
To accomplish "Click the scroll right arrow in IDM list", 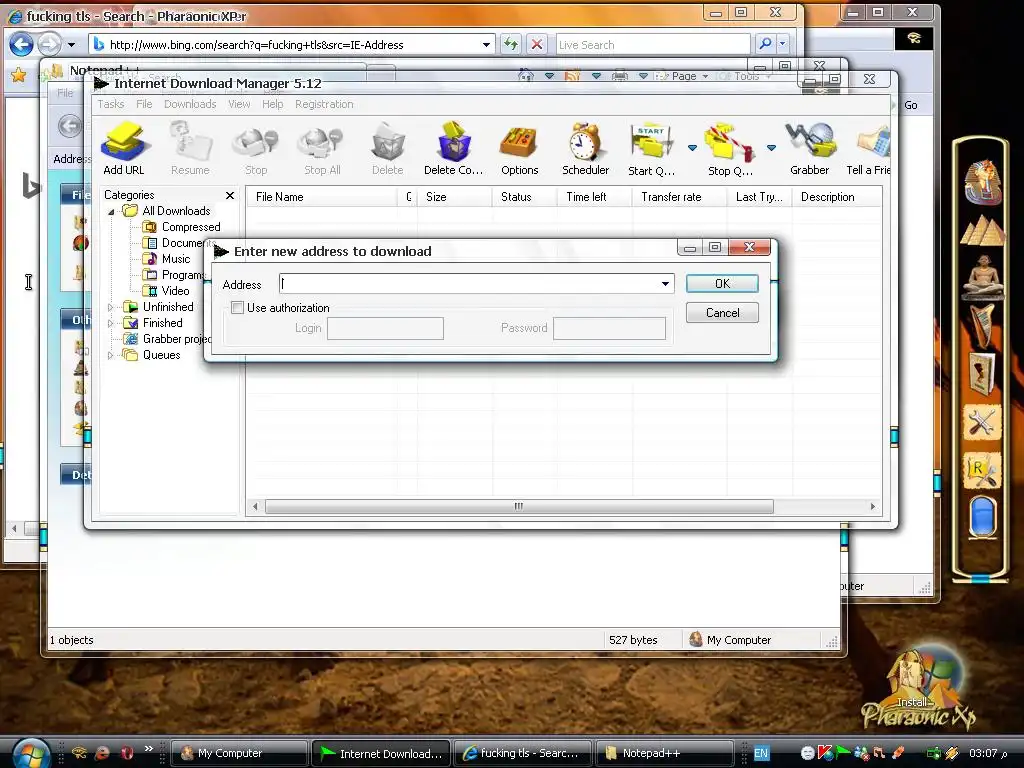I will click(873, 506).
